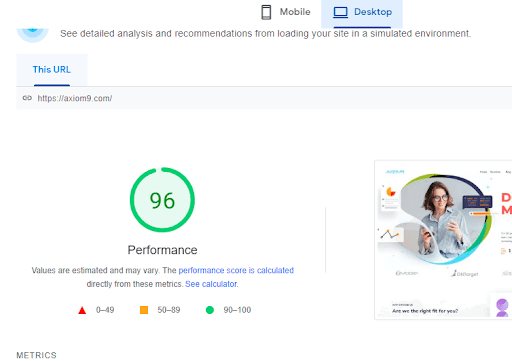Image resolution: width=512 pixels, height=361 pixels.
Task: Click the red triangle 0–49 legend icon
Action: click(82, 310)
